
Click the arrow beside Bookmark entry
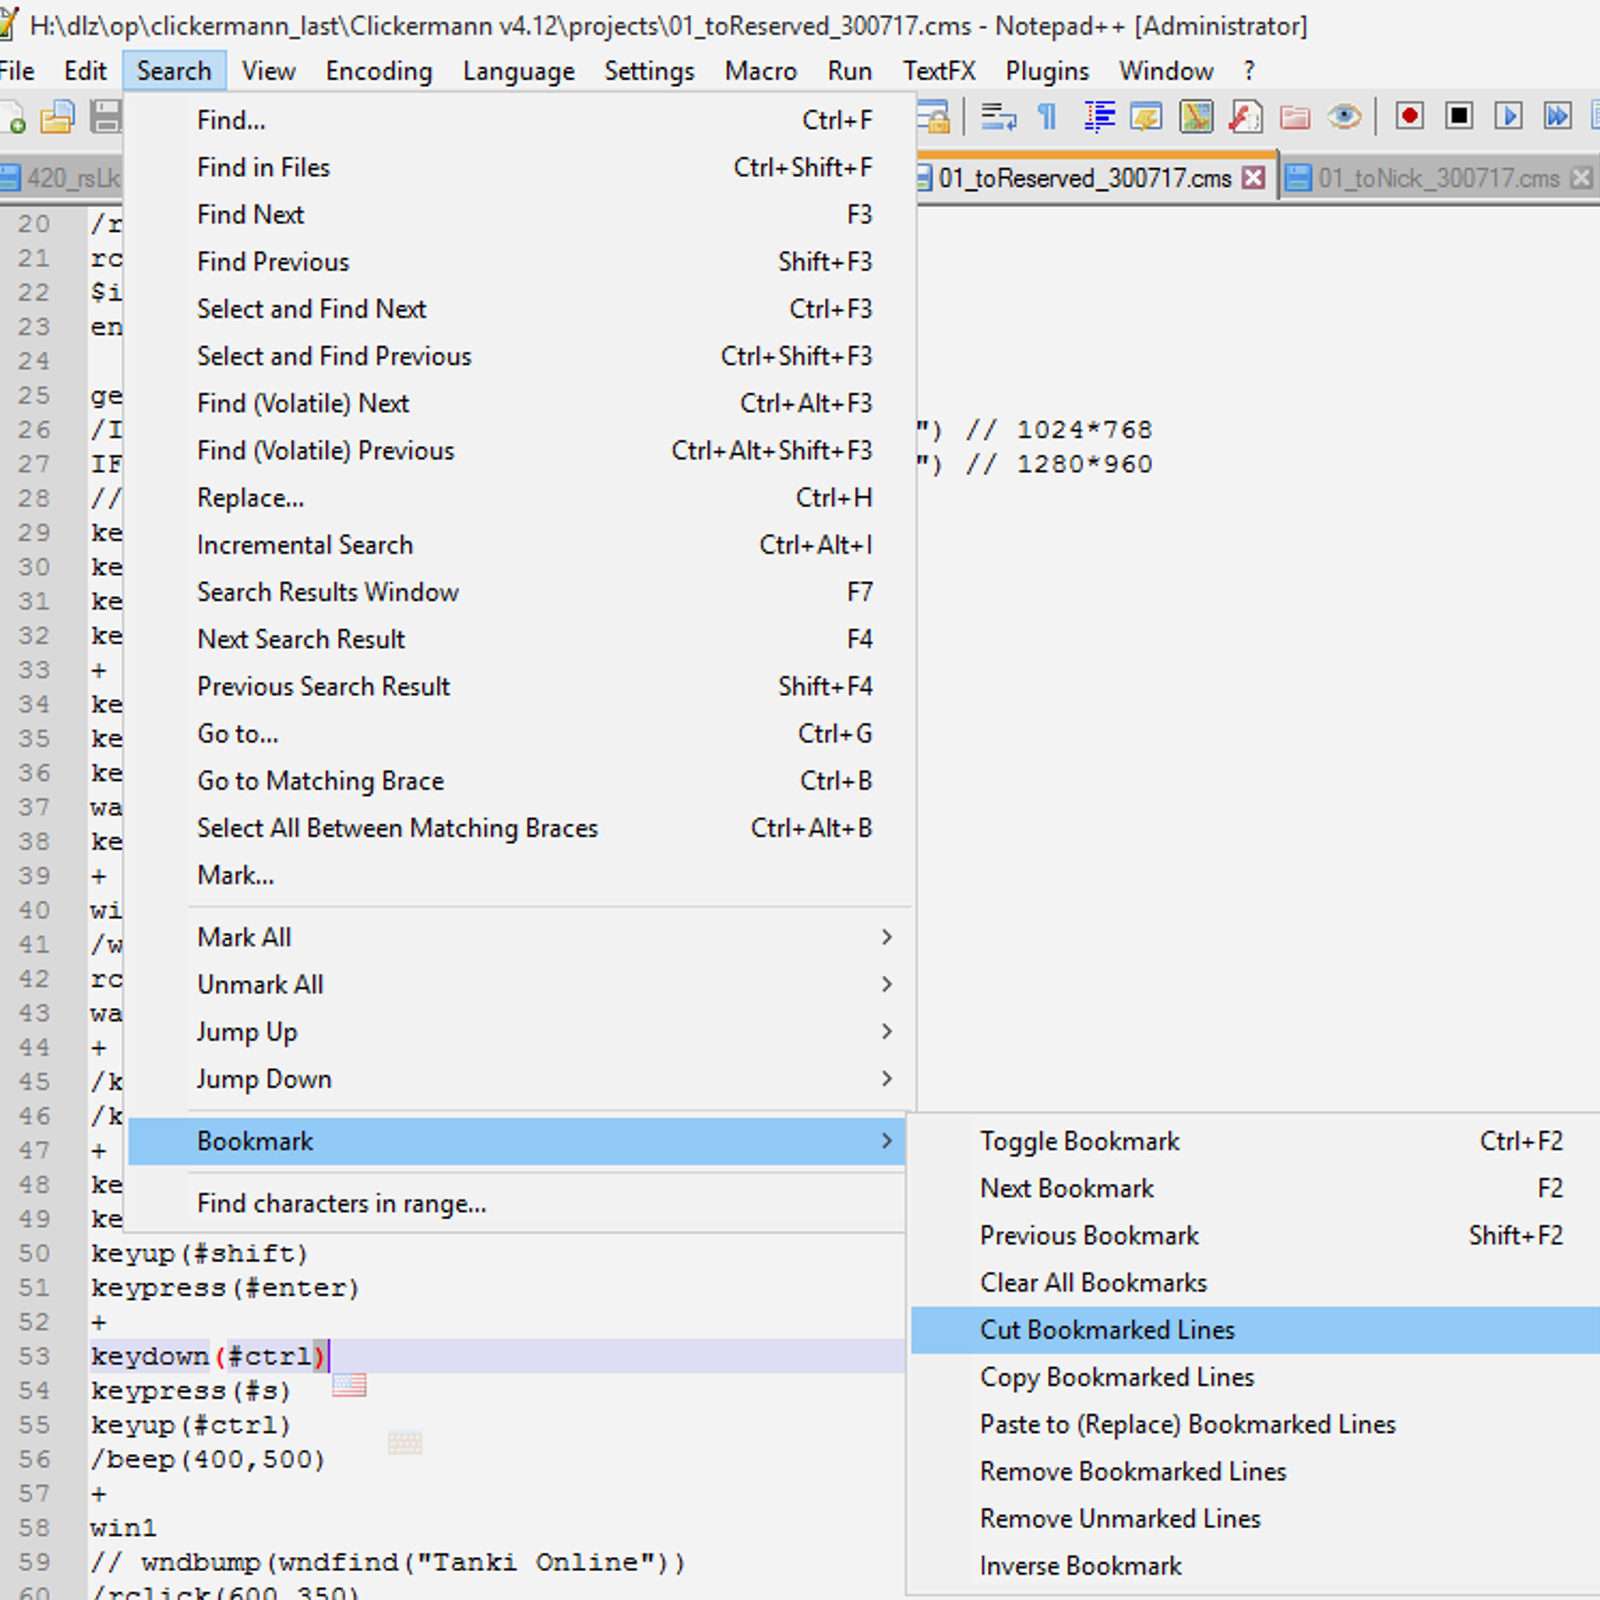[x=886, y=1140]
